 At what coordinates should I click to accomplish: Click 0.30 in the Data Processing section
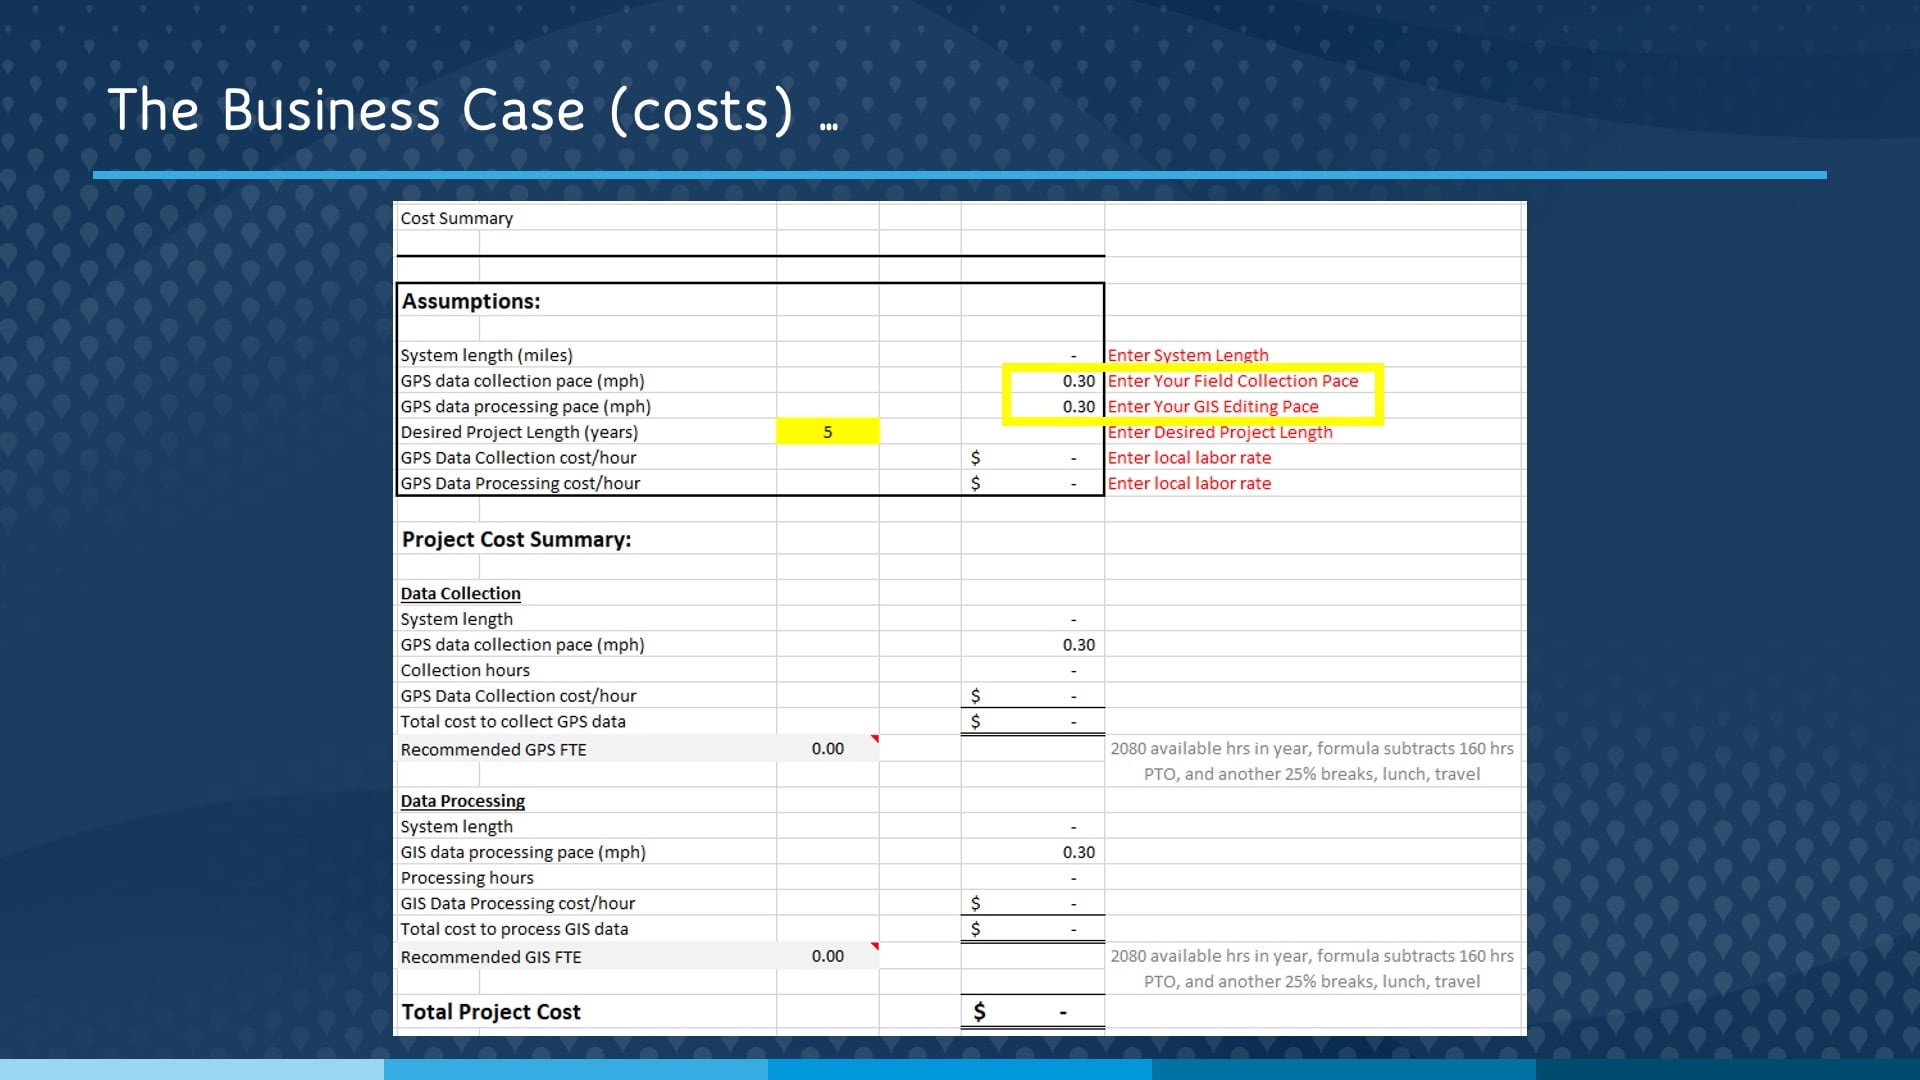point(1079,852)
